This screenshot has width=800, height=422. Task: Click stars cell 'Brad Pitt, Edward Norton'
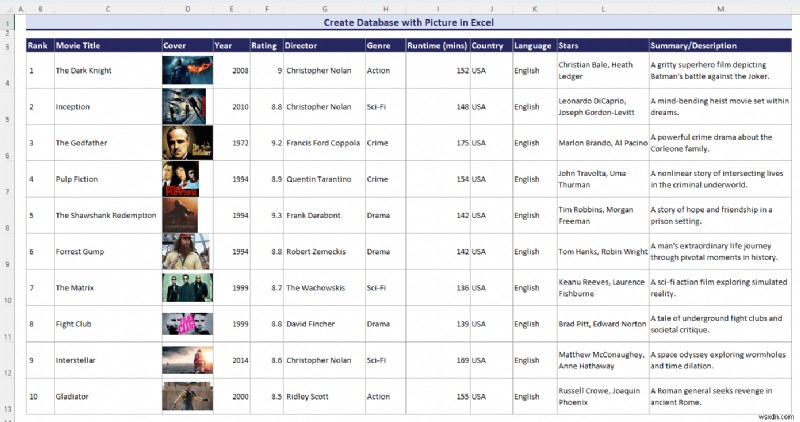pos(603,324)
